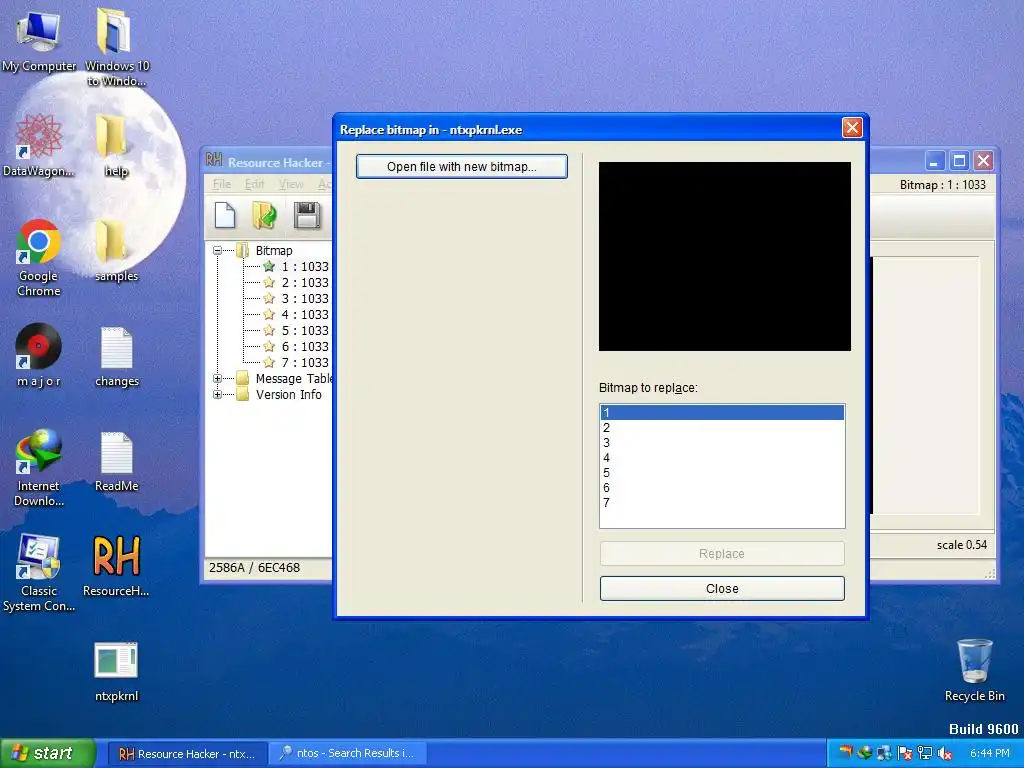Click the Open file folder icon in Resource Hacker
Image resolution: width=1024 pixels, height=768 pixels.
point(264,215)
